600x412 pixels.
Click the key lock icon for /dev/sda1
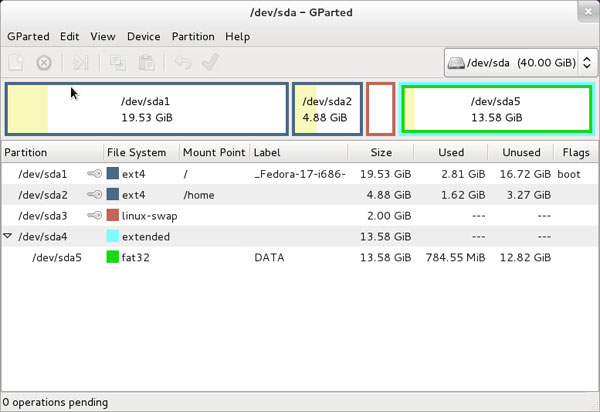(94, 174)
